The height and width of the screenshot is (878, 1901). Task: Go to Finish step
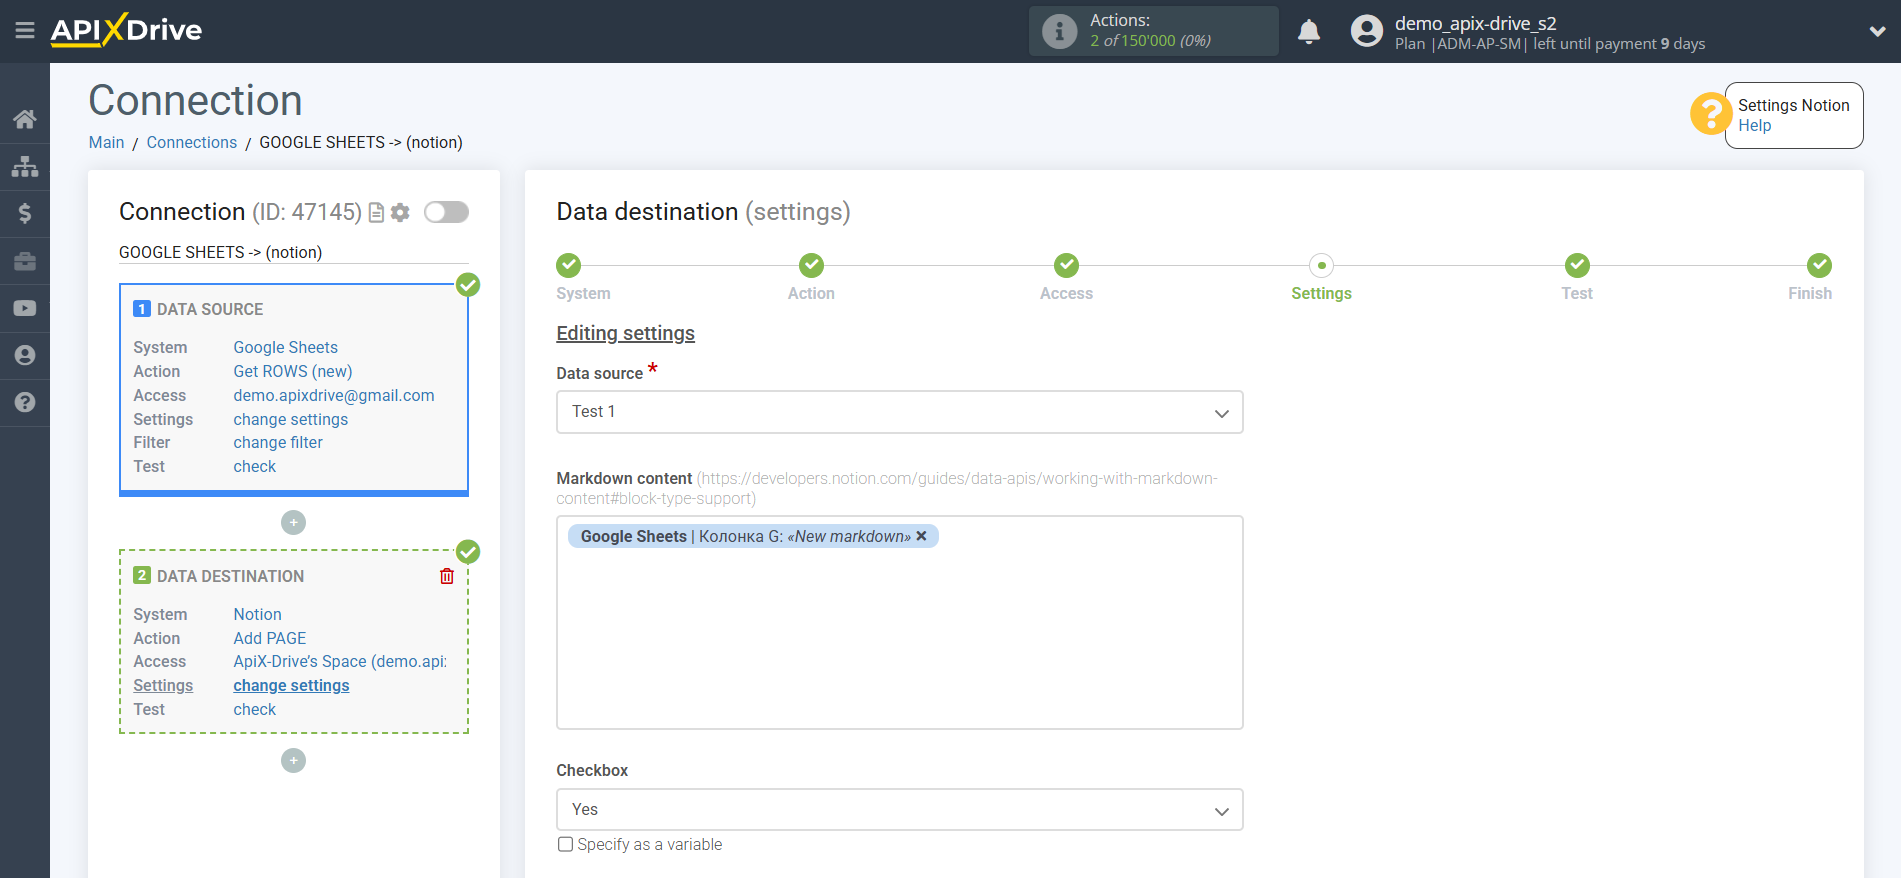1819,265
